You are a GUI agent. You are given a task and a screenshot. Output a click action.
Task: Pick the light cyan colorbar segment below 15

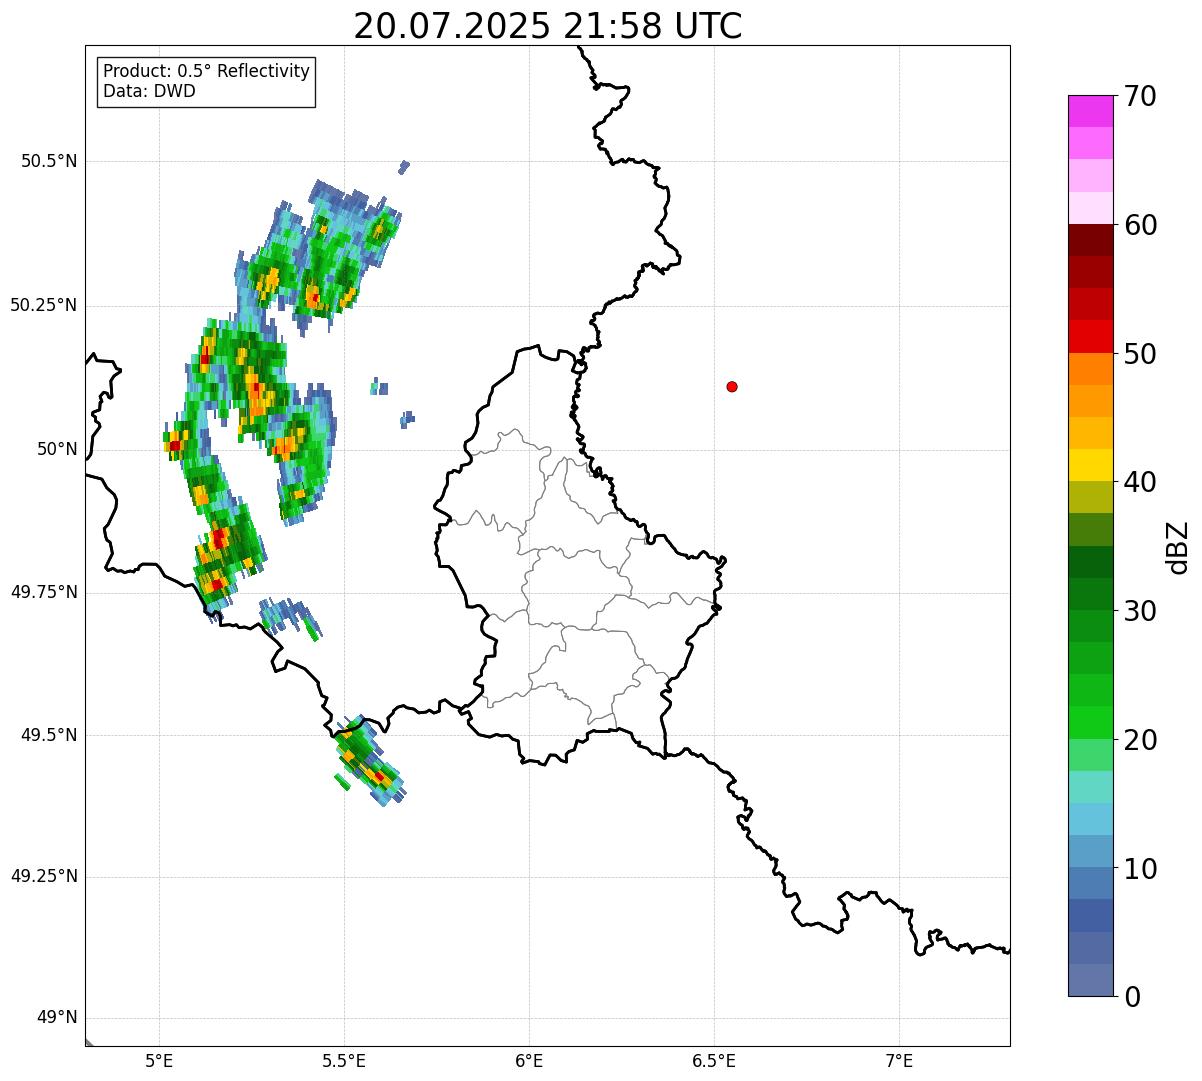(x=1091, y=819)
